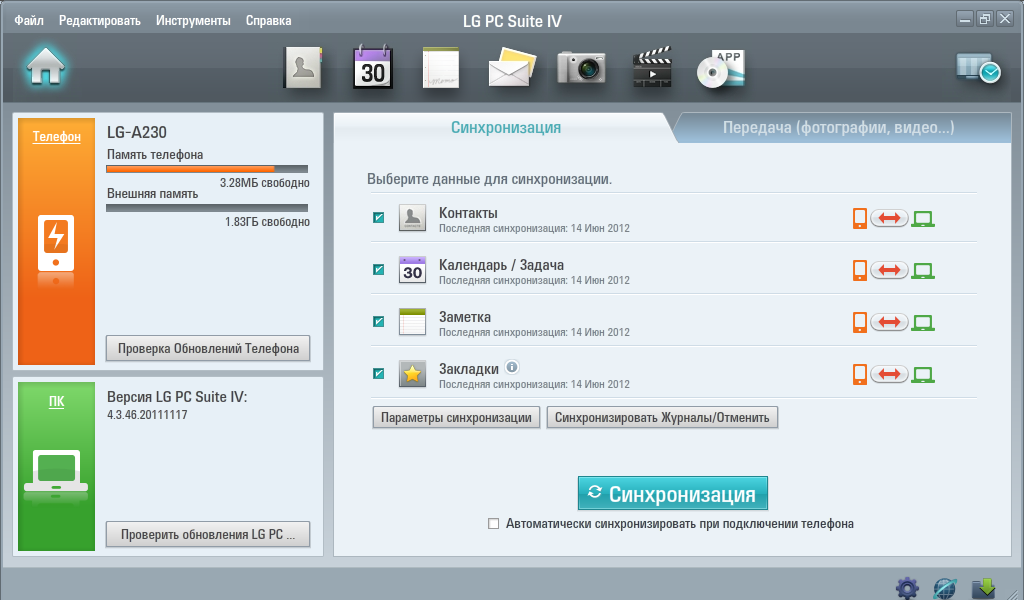Viewport: 1024px width, 600px height.
Task: Click the phone icon in Контакты row
Action: [860, 218]
